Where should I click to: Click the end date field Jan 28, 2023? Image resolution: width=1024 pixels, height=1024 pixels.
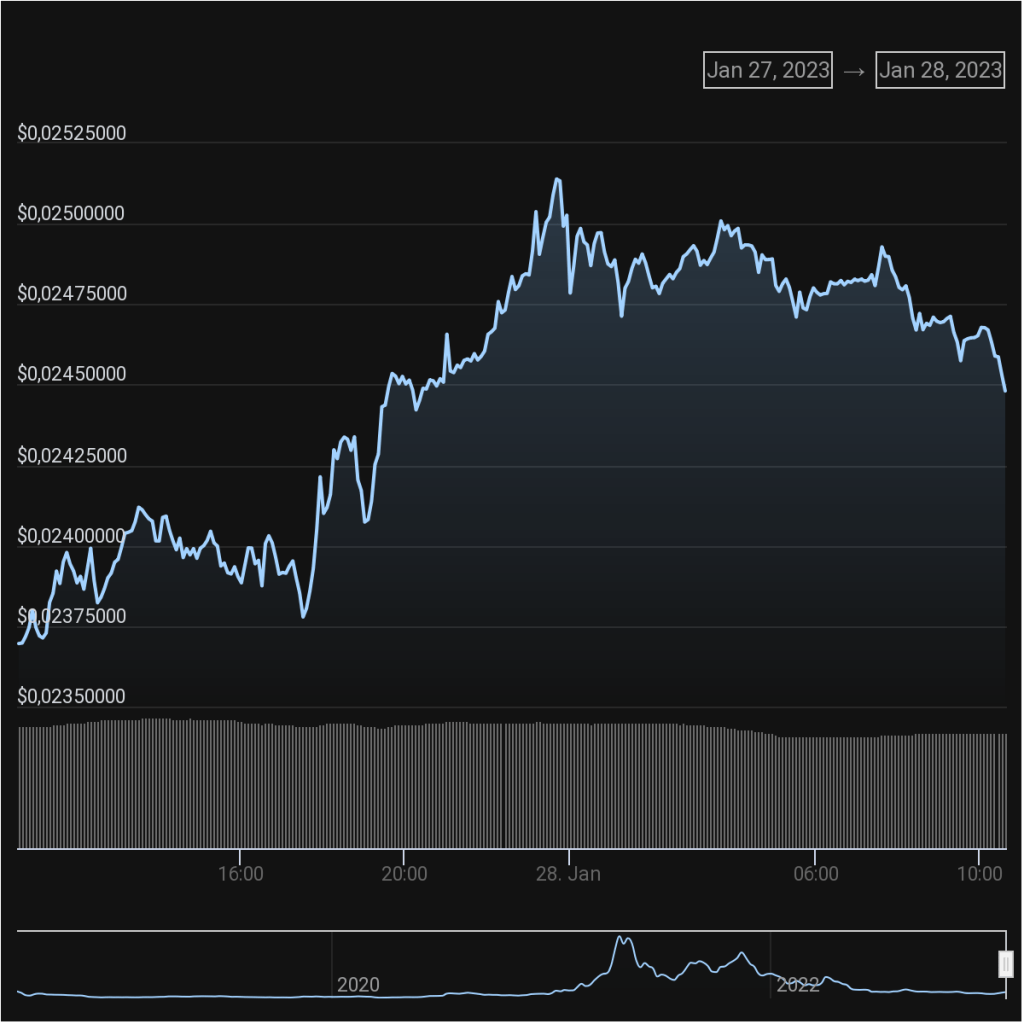[940, 70]
